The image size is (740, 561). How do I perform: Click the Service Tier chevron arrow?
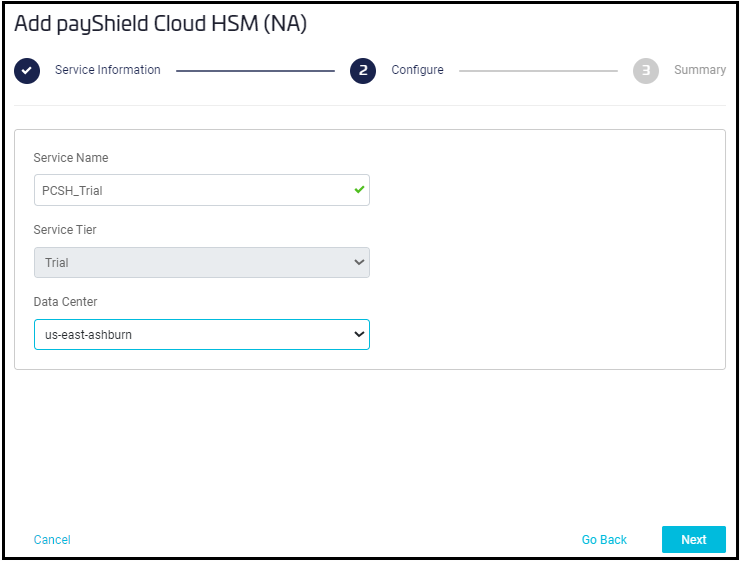359,263
